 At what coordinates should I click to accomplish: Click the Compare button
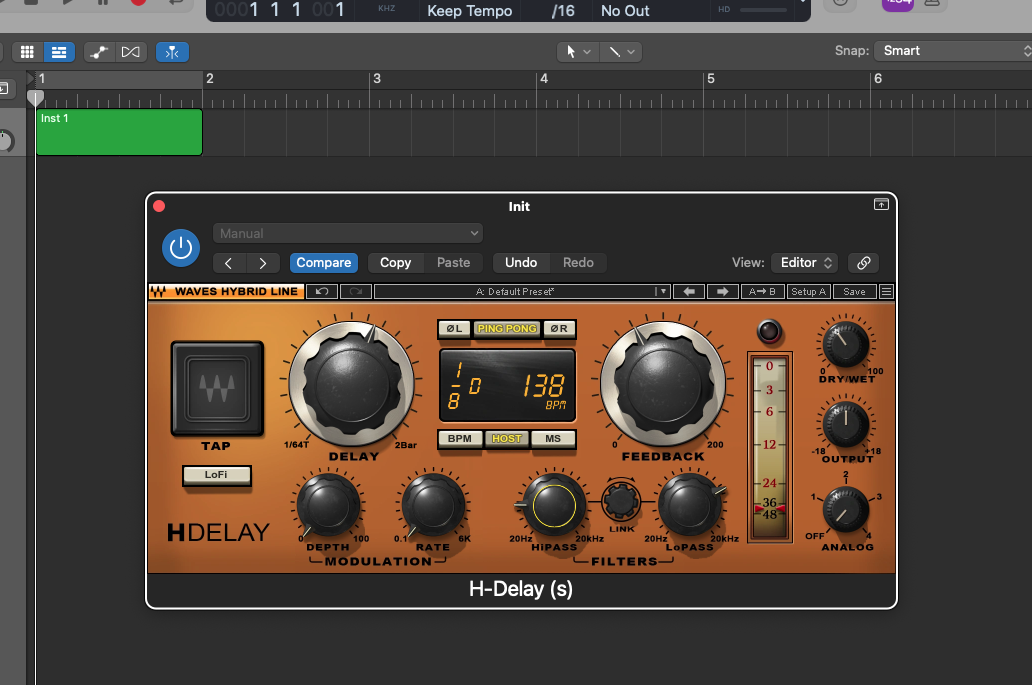pyautogui.click(x=324, y=263)
